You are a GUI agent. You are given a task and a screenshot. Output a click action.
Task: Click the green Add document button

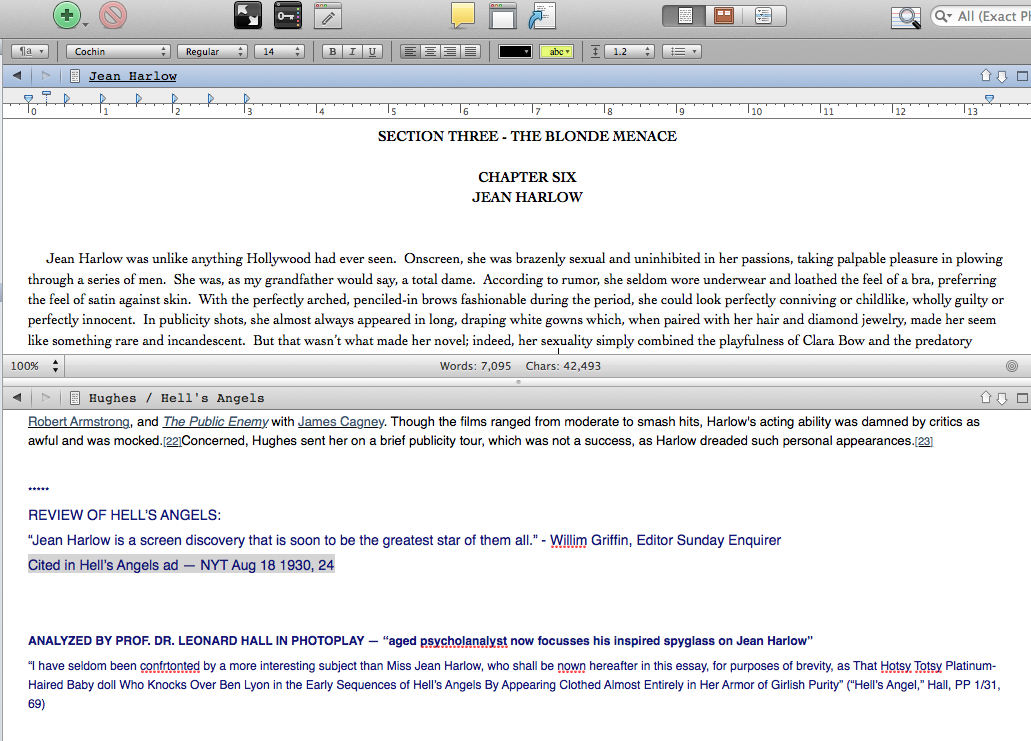tap(67, 15)
